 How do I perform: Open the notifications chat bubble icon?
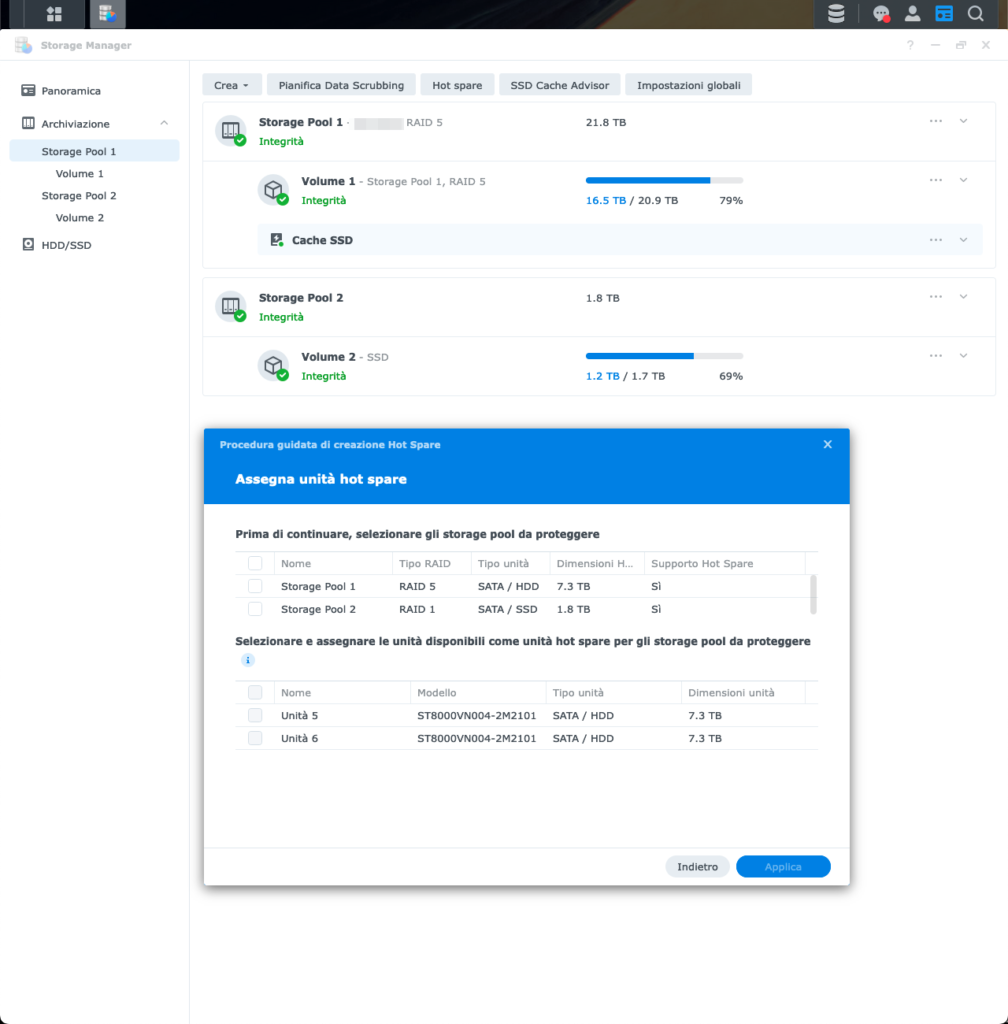click(x=881, y=14)
